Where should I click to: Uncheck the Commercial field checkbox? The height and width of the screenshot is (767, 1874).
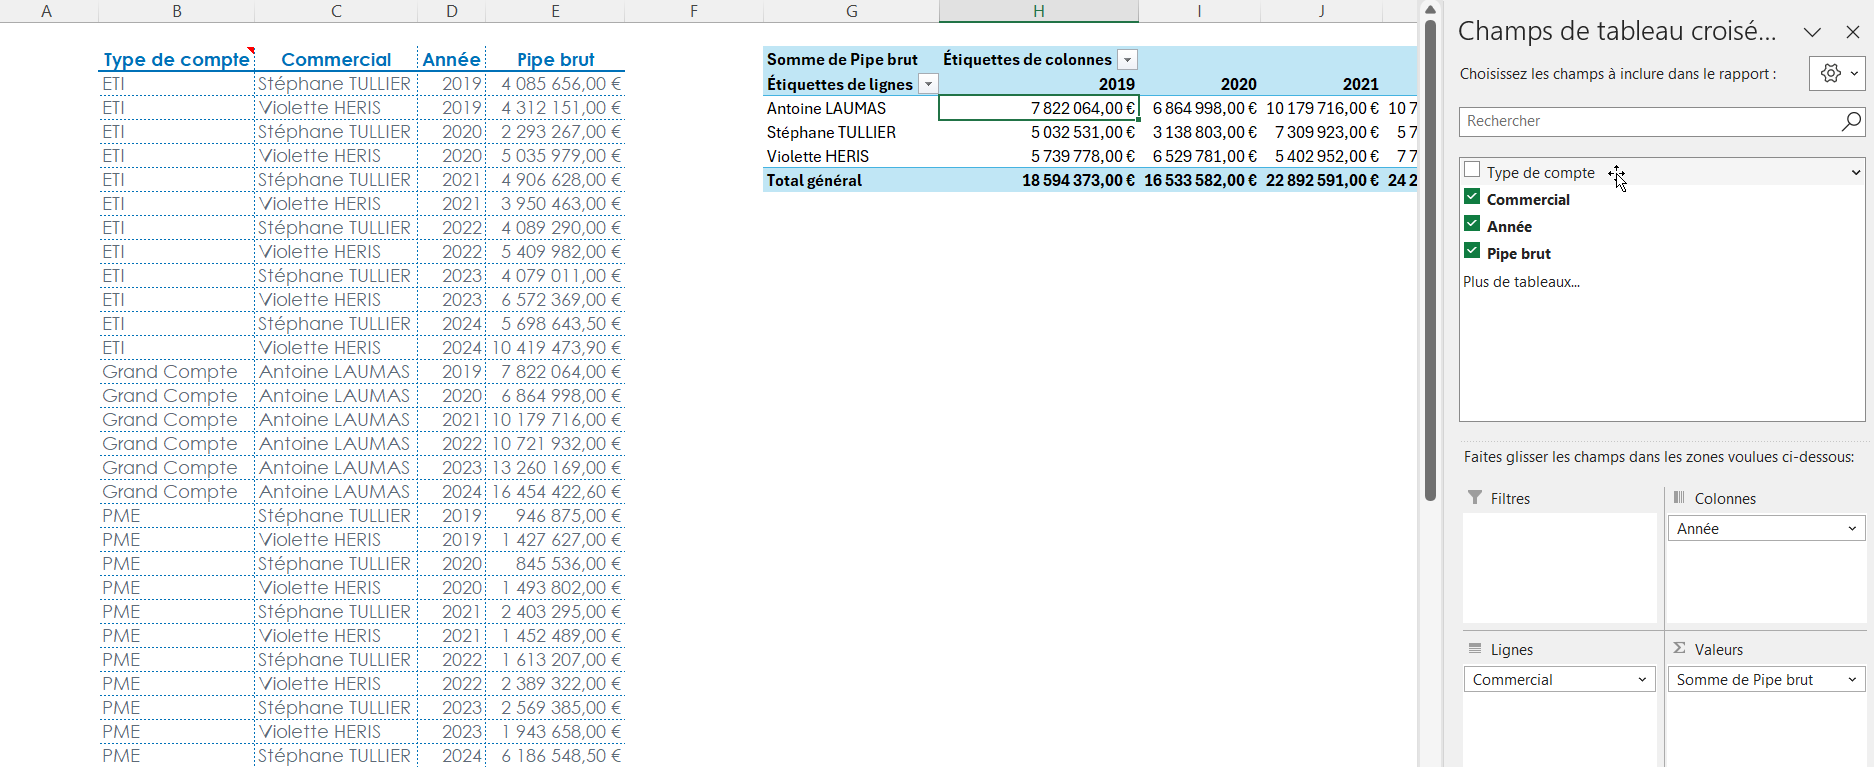[x=1472, y=198]
